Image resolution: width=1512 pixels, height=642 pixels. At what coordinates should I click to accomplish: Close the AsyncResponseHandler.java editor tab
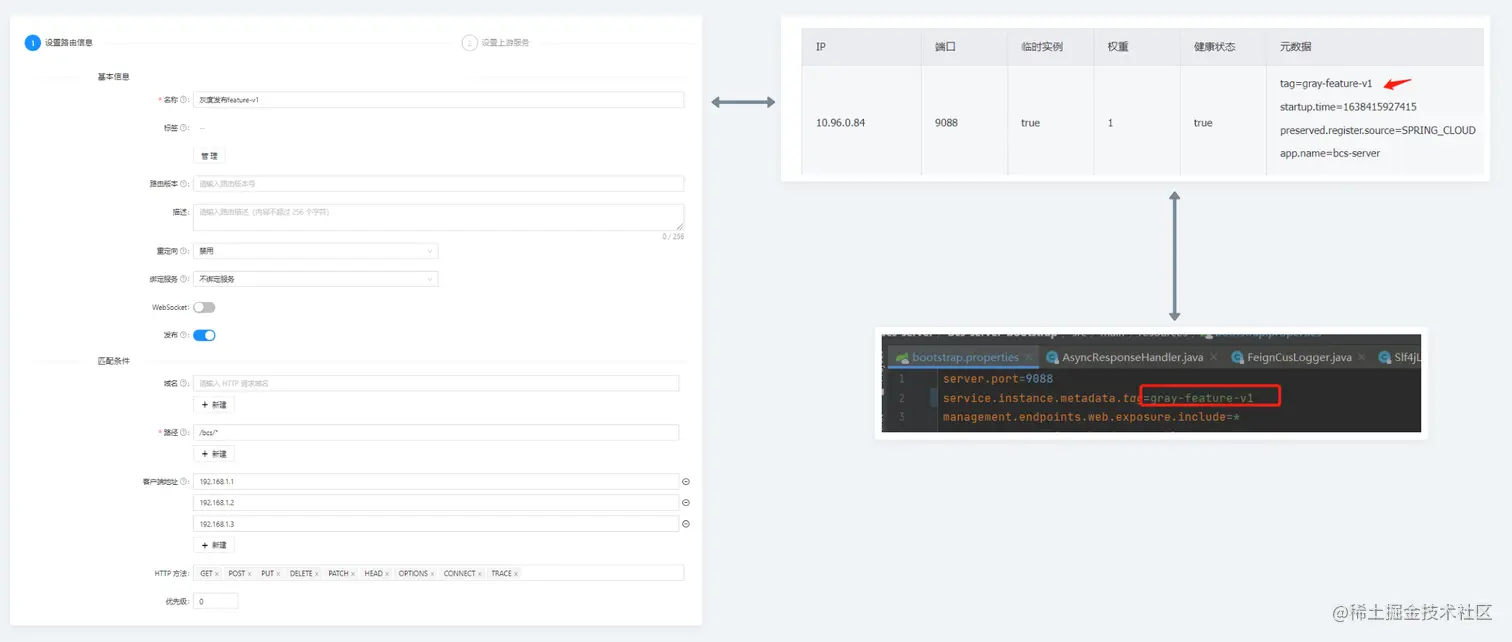click(1213, 357)
